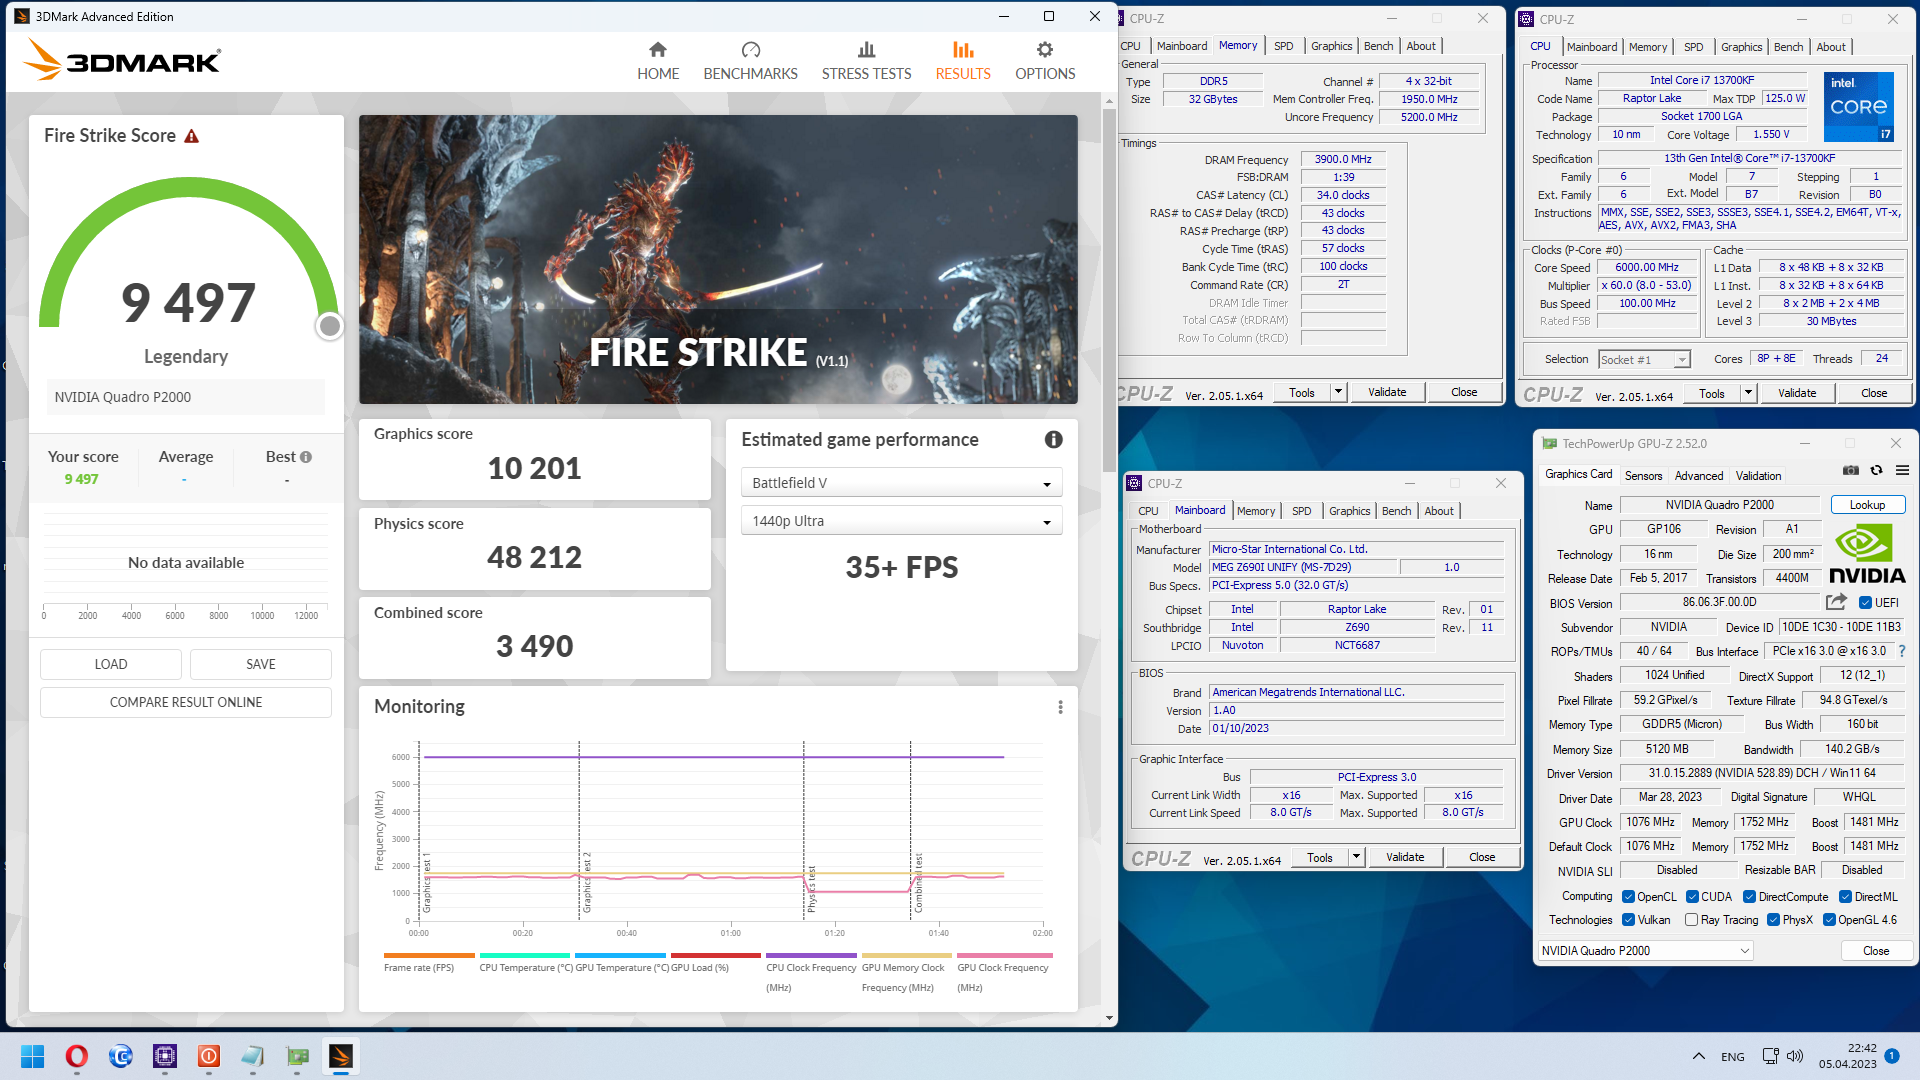Expand Tools arrow in CPU-Z CPU window
1920x1080 pixels.
coord(1748,393)
